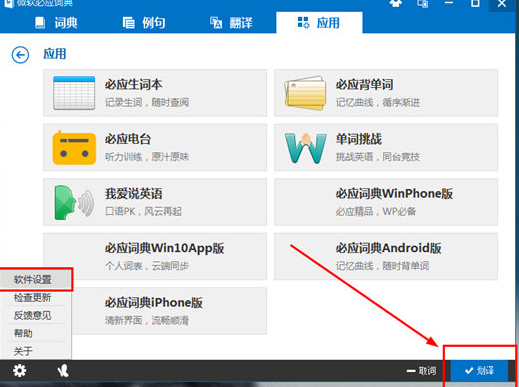Click the skin shirt icon in title bar
This screenshot has height=387, width=519.
click(396, 3)
